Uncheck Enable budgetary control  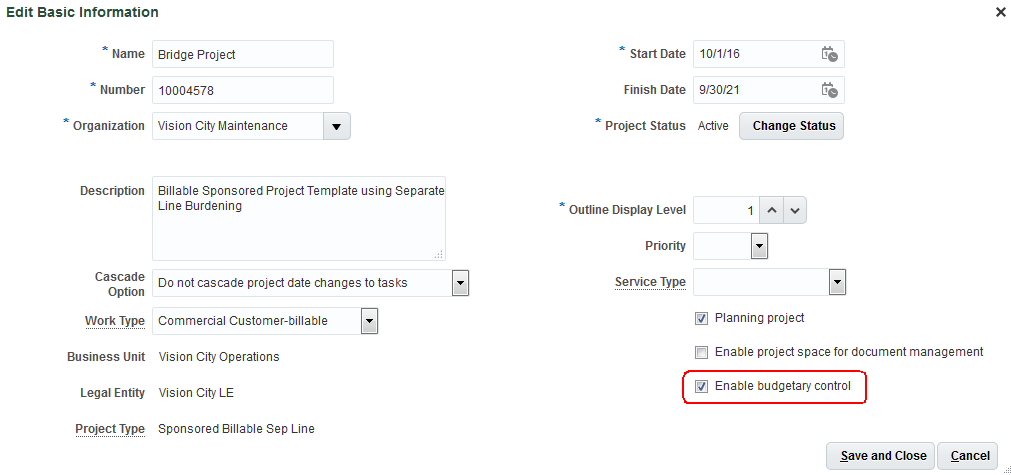tap(702, 387)
